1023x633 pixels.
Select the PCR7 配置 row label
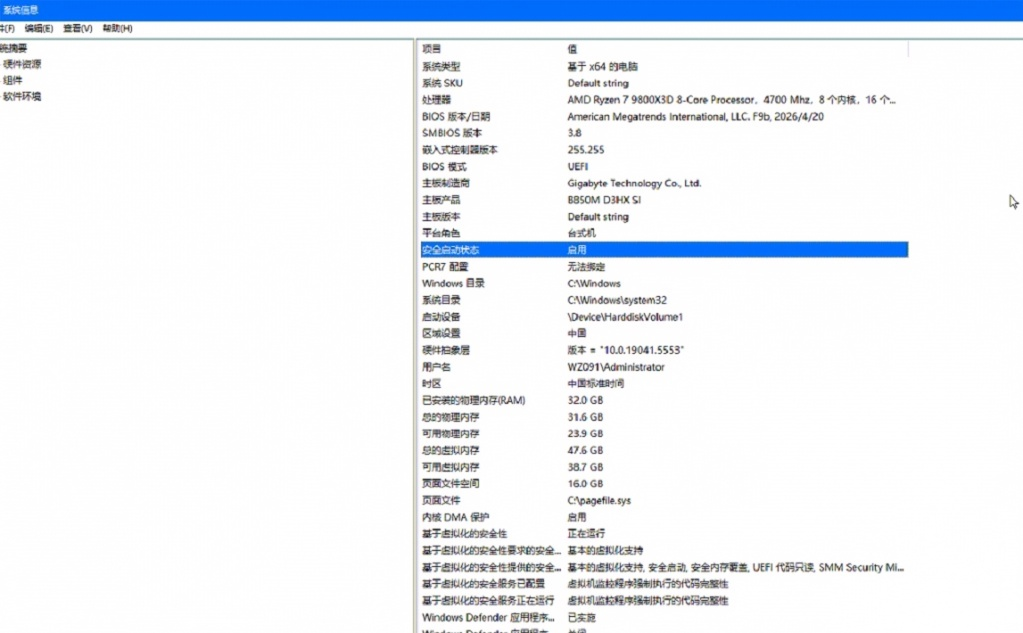pyautogui.click(x=445, y=267)
